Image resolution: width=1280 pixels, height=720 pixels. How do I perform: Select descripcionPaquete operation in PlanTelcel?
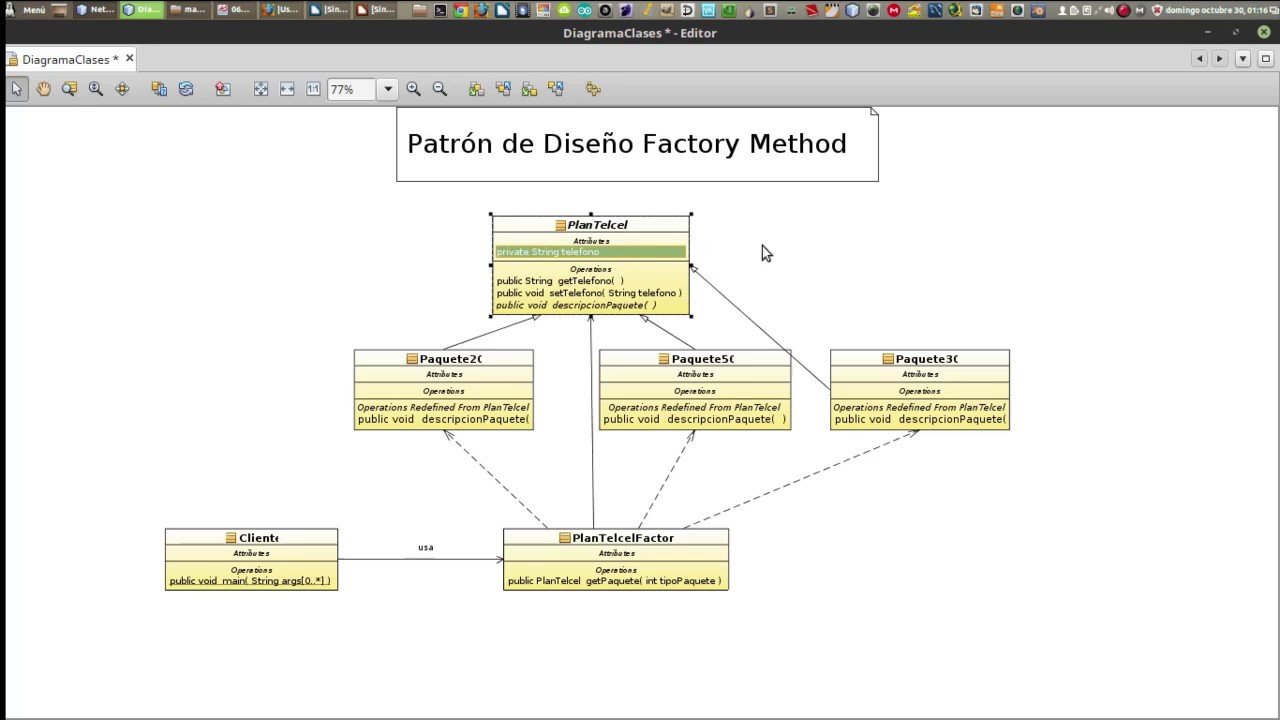(577, 305)
